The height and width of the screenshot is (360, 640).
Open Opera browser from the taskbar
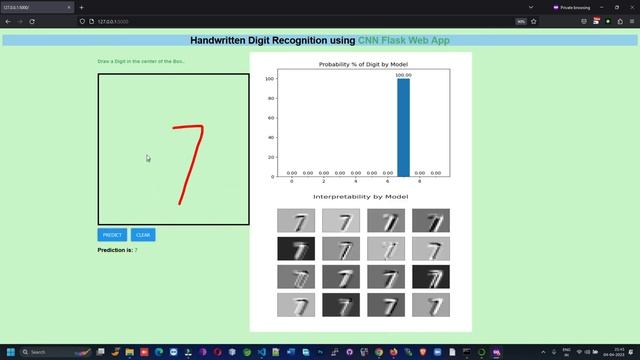tap(217, 352)
